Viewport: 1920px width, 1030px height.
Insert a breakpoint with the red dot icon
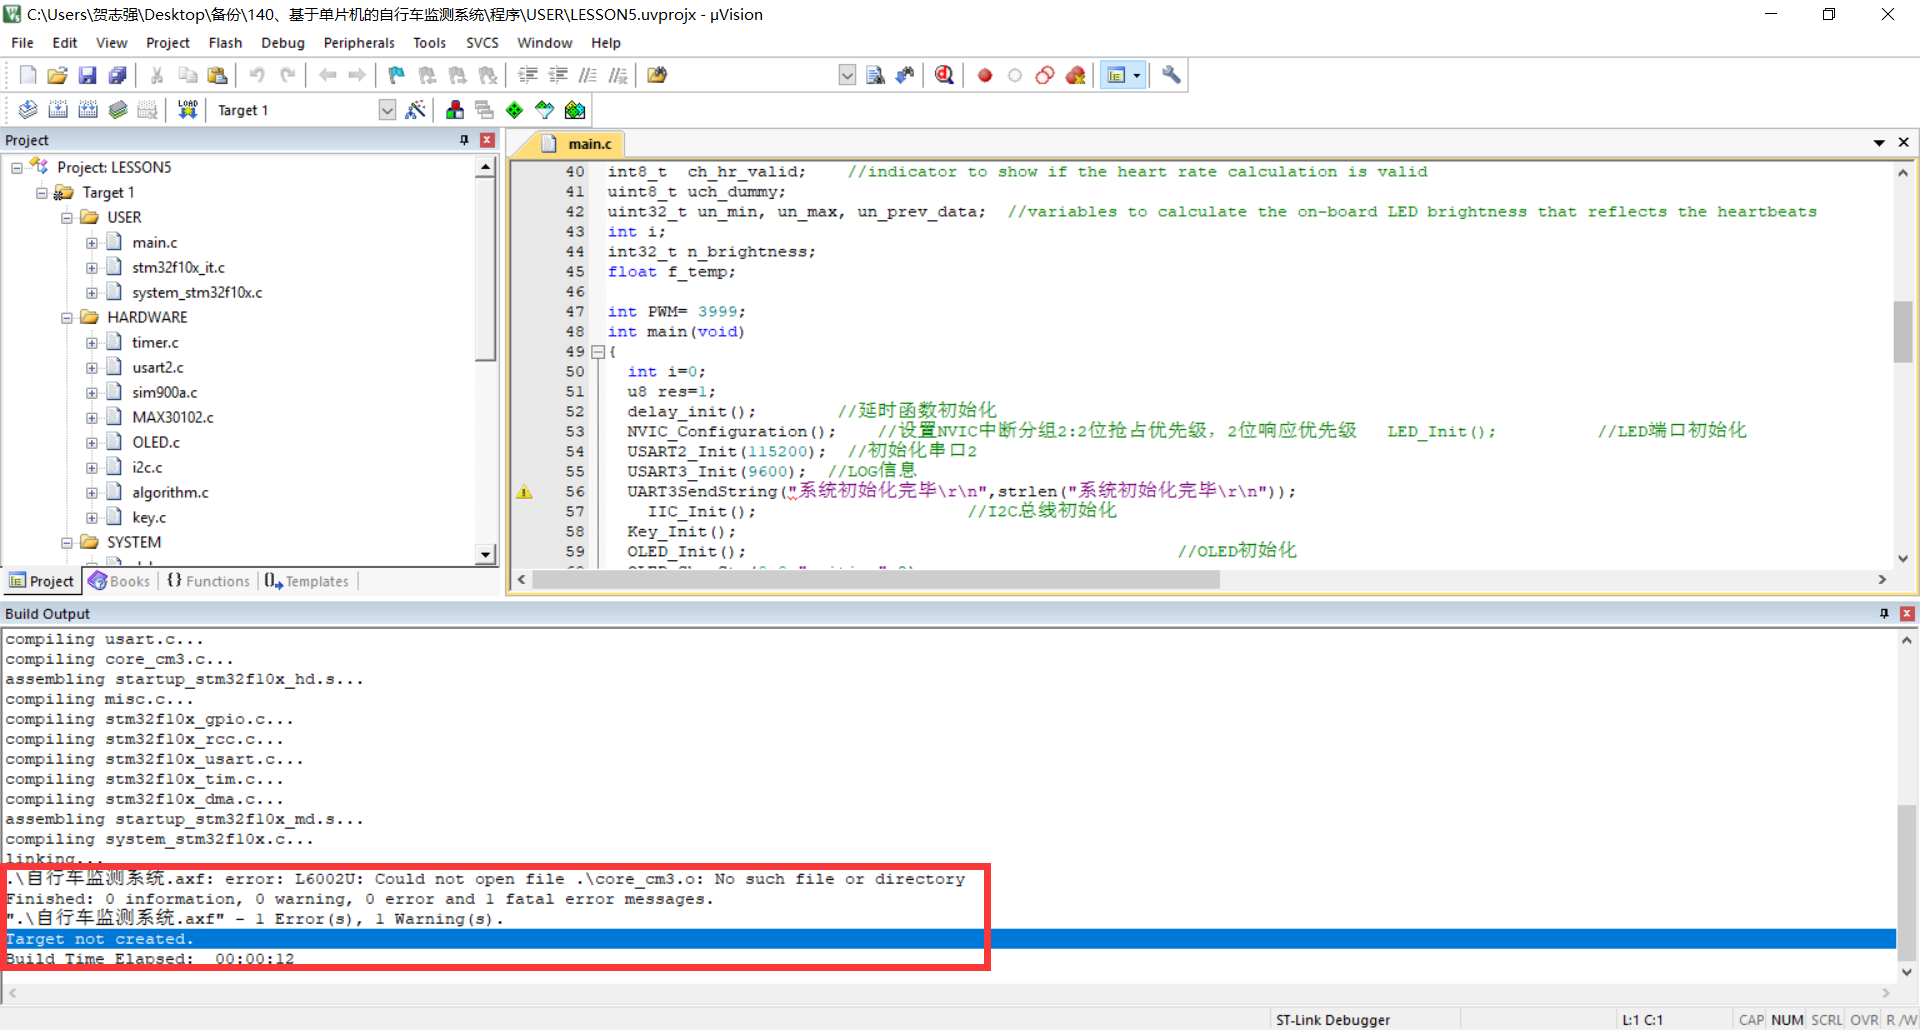tap(985, 75)
